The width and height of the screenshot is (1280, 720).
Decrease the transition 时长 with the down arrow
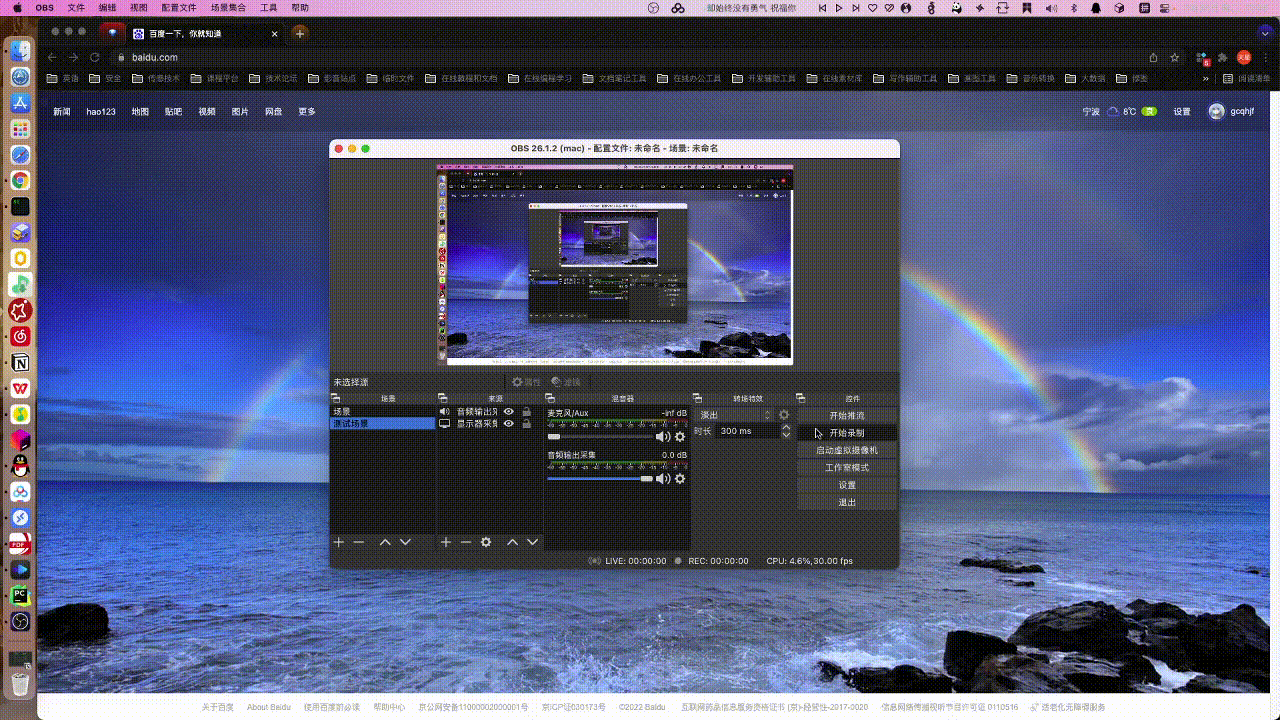tap(786, 435)
